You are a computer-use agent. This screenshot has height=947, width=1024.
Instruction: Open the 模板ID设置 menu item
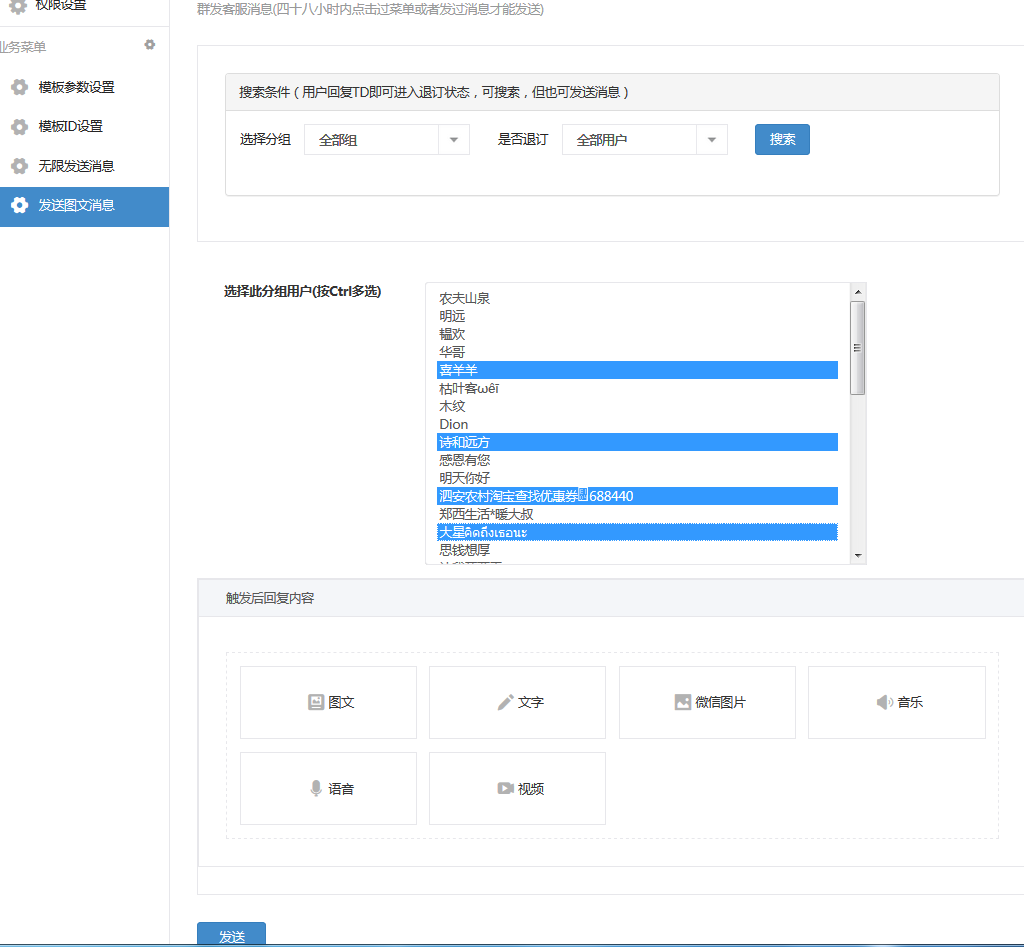pos(84,127)
